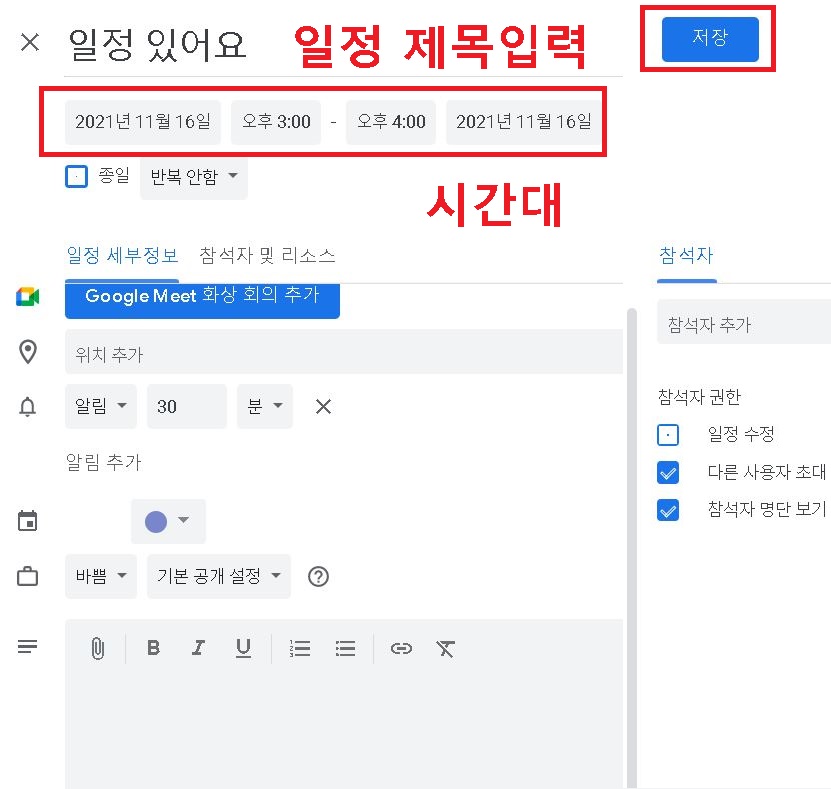This screenshot has width=831, height=789.
Task: Click the 참석자 추가 guest field
Action: (744, 322)
